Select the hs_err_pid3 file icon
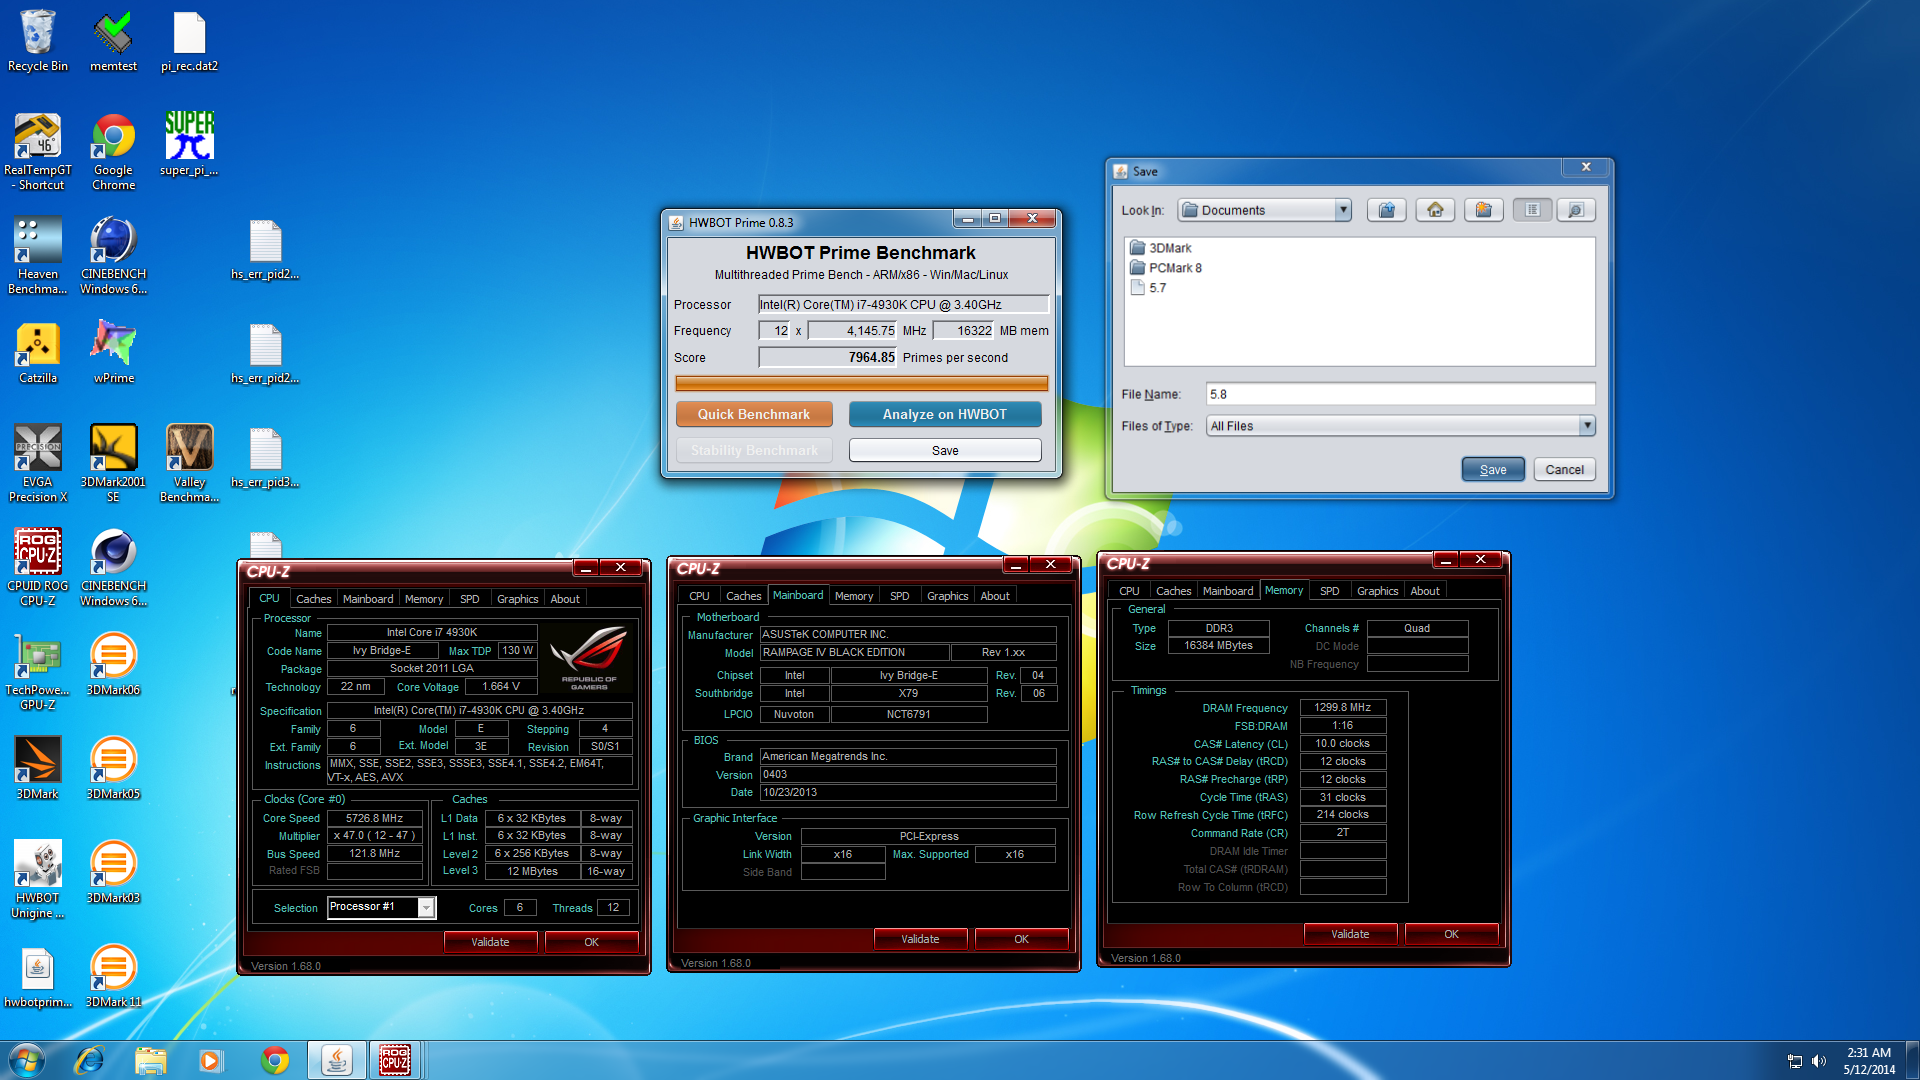Image resolution: width=1920 pixels, height=1080 pixels. tap(265, 457)
